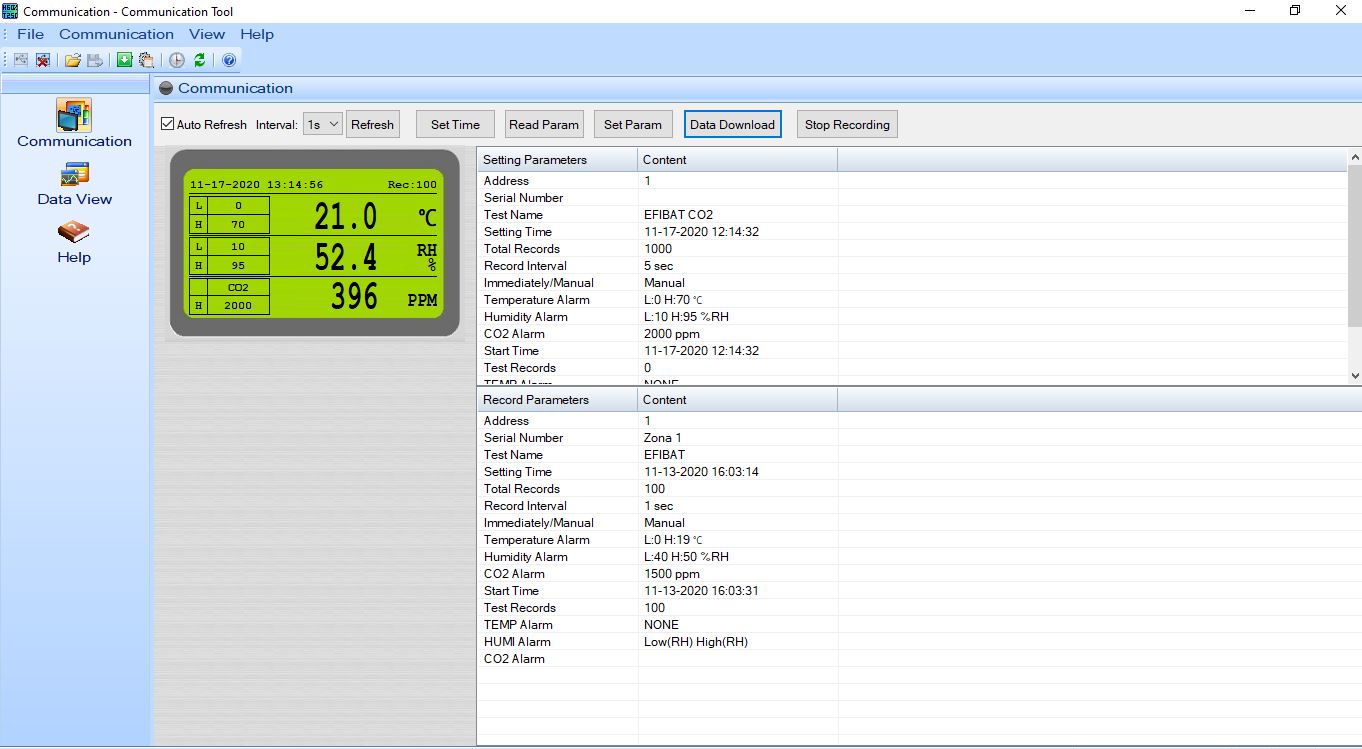Click the '11-17-2020 13:14:56' display timestamp
Viewport: 1362px width, 749px height.
click(x=256, y=185)
